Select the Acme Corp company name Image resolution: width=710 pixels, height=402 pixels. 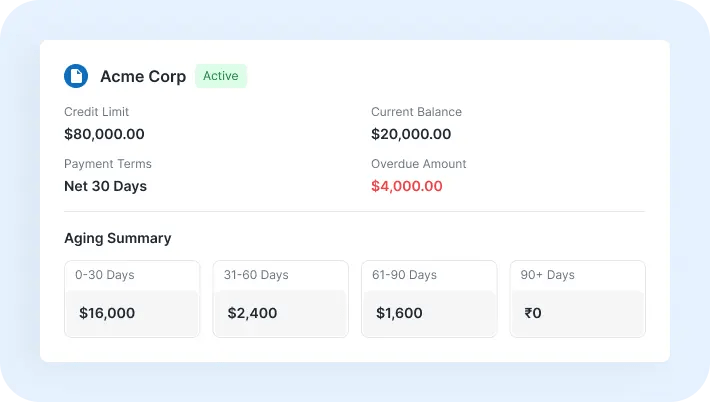tap(143, 77)
